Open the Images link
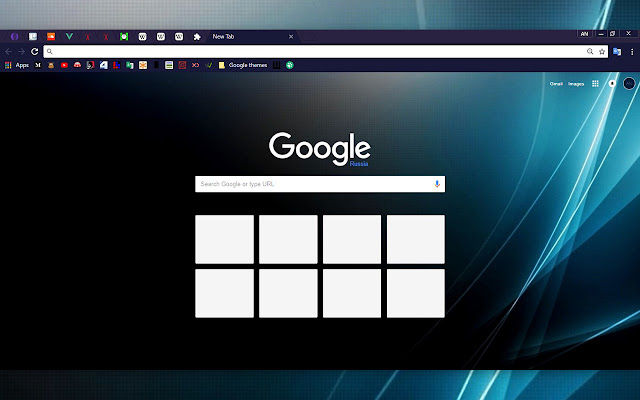Image resolution: width=640 pixels, height=400 pixels. point(576,84)
